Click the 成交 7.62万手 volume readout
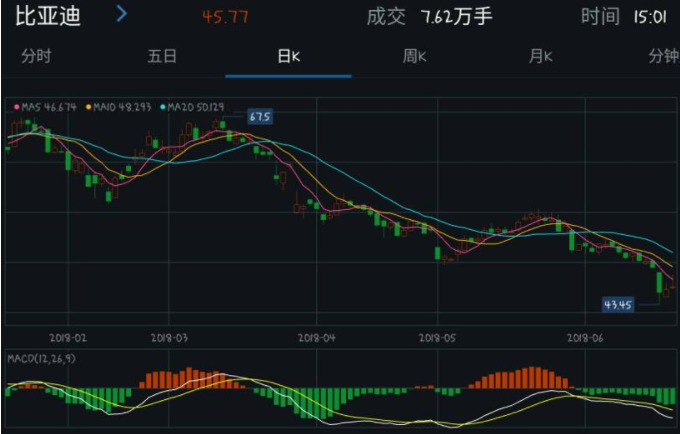Screen dimensions: 680x434 coord(430,17)
